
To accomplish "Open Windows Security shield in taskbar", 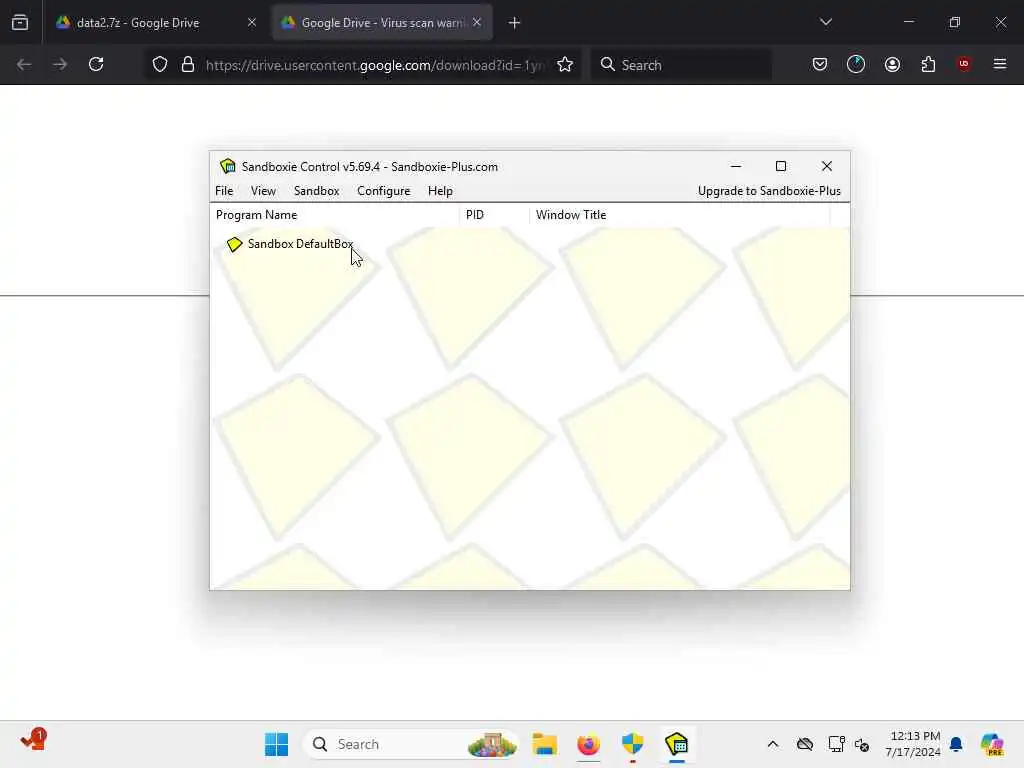I will 633,744.
